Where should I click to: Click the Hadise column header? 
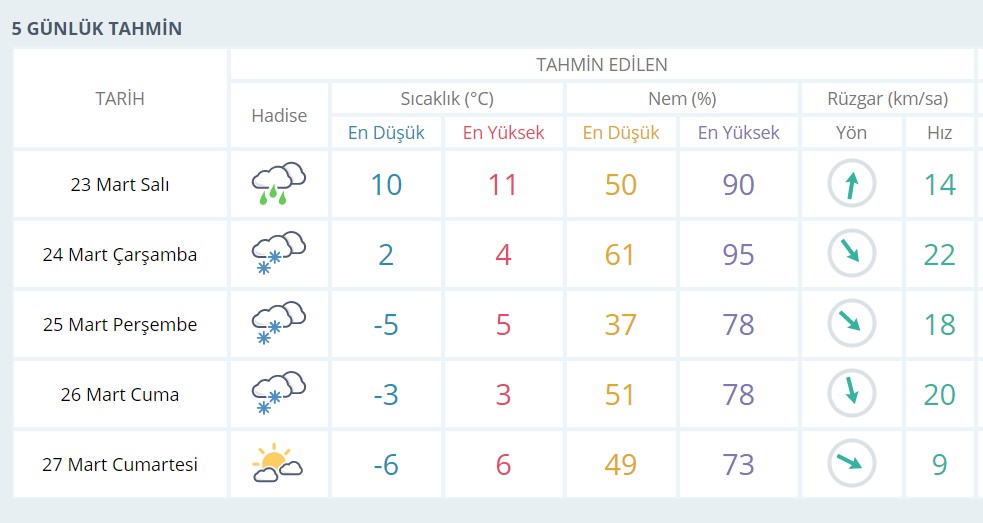[279, 115]
